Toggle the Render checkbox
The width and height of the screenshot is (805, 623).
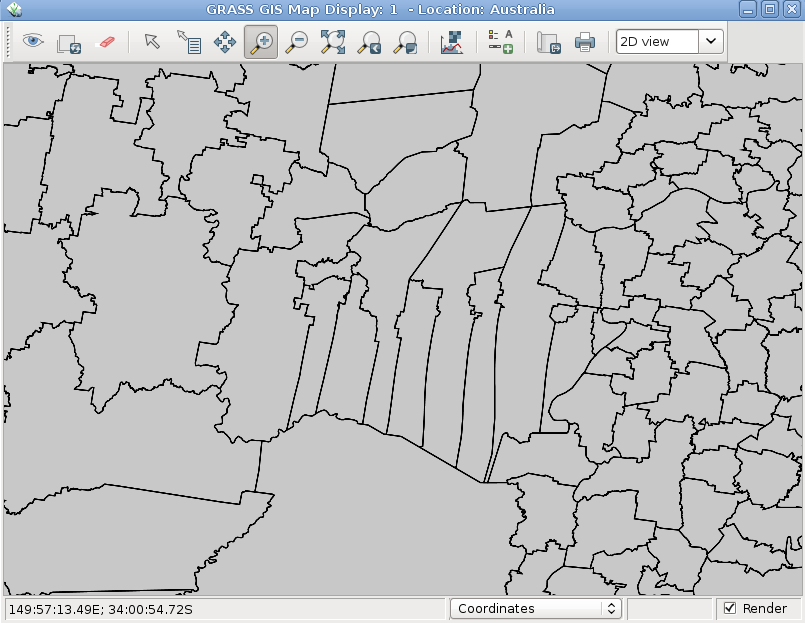(x=730, y=609)
